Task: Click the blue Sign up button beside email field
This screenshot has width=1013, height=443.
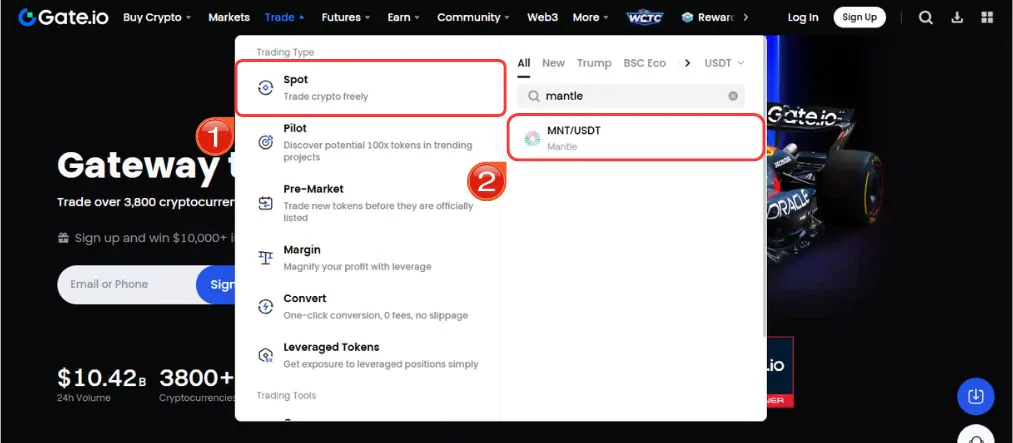Action: click(x=216, y=284)
